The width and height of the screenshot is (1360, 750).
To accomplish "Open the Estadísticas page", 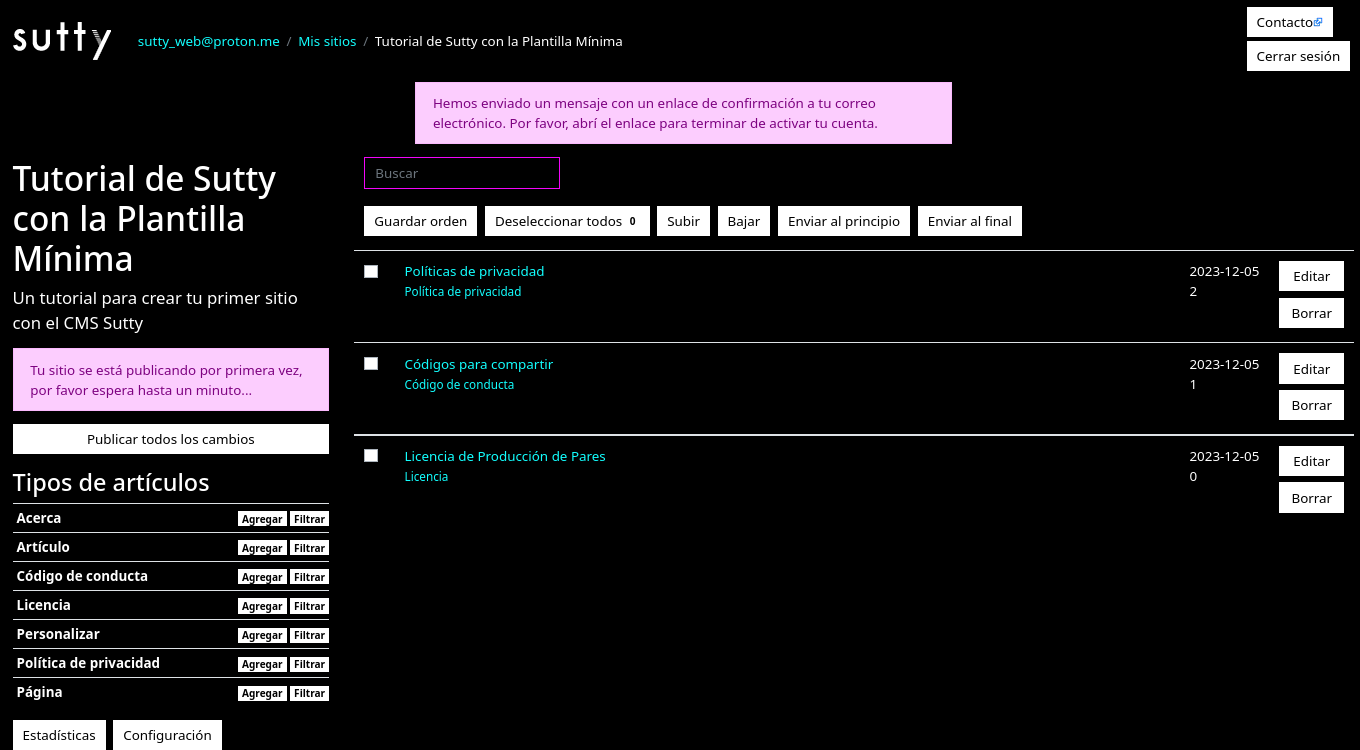I will (x=59, y=735).
